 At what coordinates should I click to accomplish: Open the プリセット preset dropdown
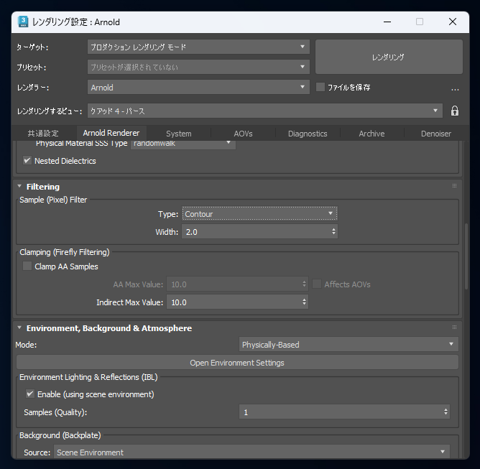coord(199,67)
